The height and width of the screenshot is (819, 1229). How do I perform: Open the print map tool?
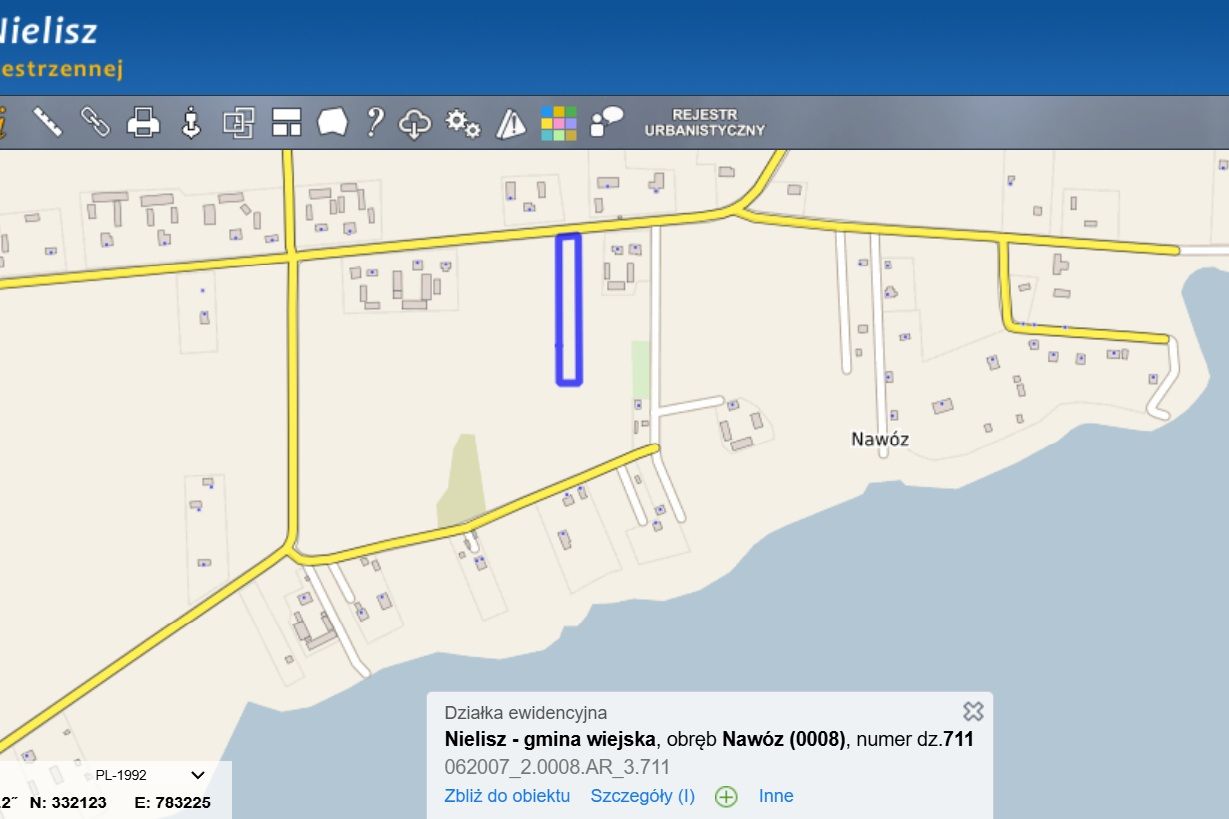click(x=143, y=122)
